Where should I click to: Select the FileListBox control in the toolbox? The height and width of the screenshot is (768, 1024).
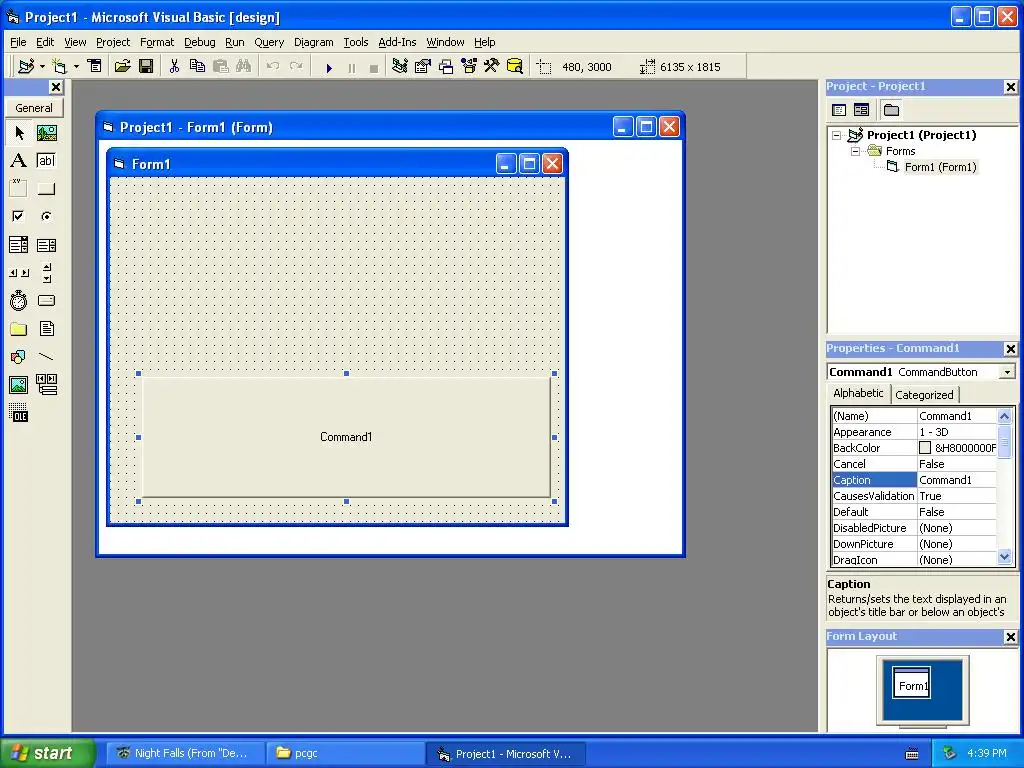click(46, 328)
